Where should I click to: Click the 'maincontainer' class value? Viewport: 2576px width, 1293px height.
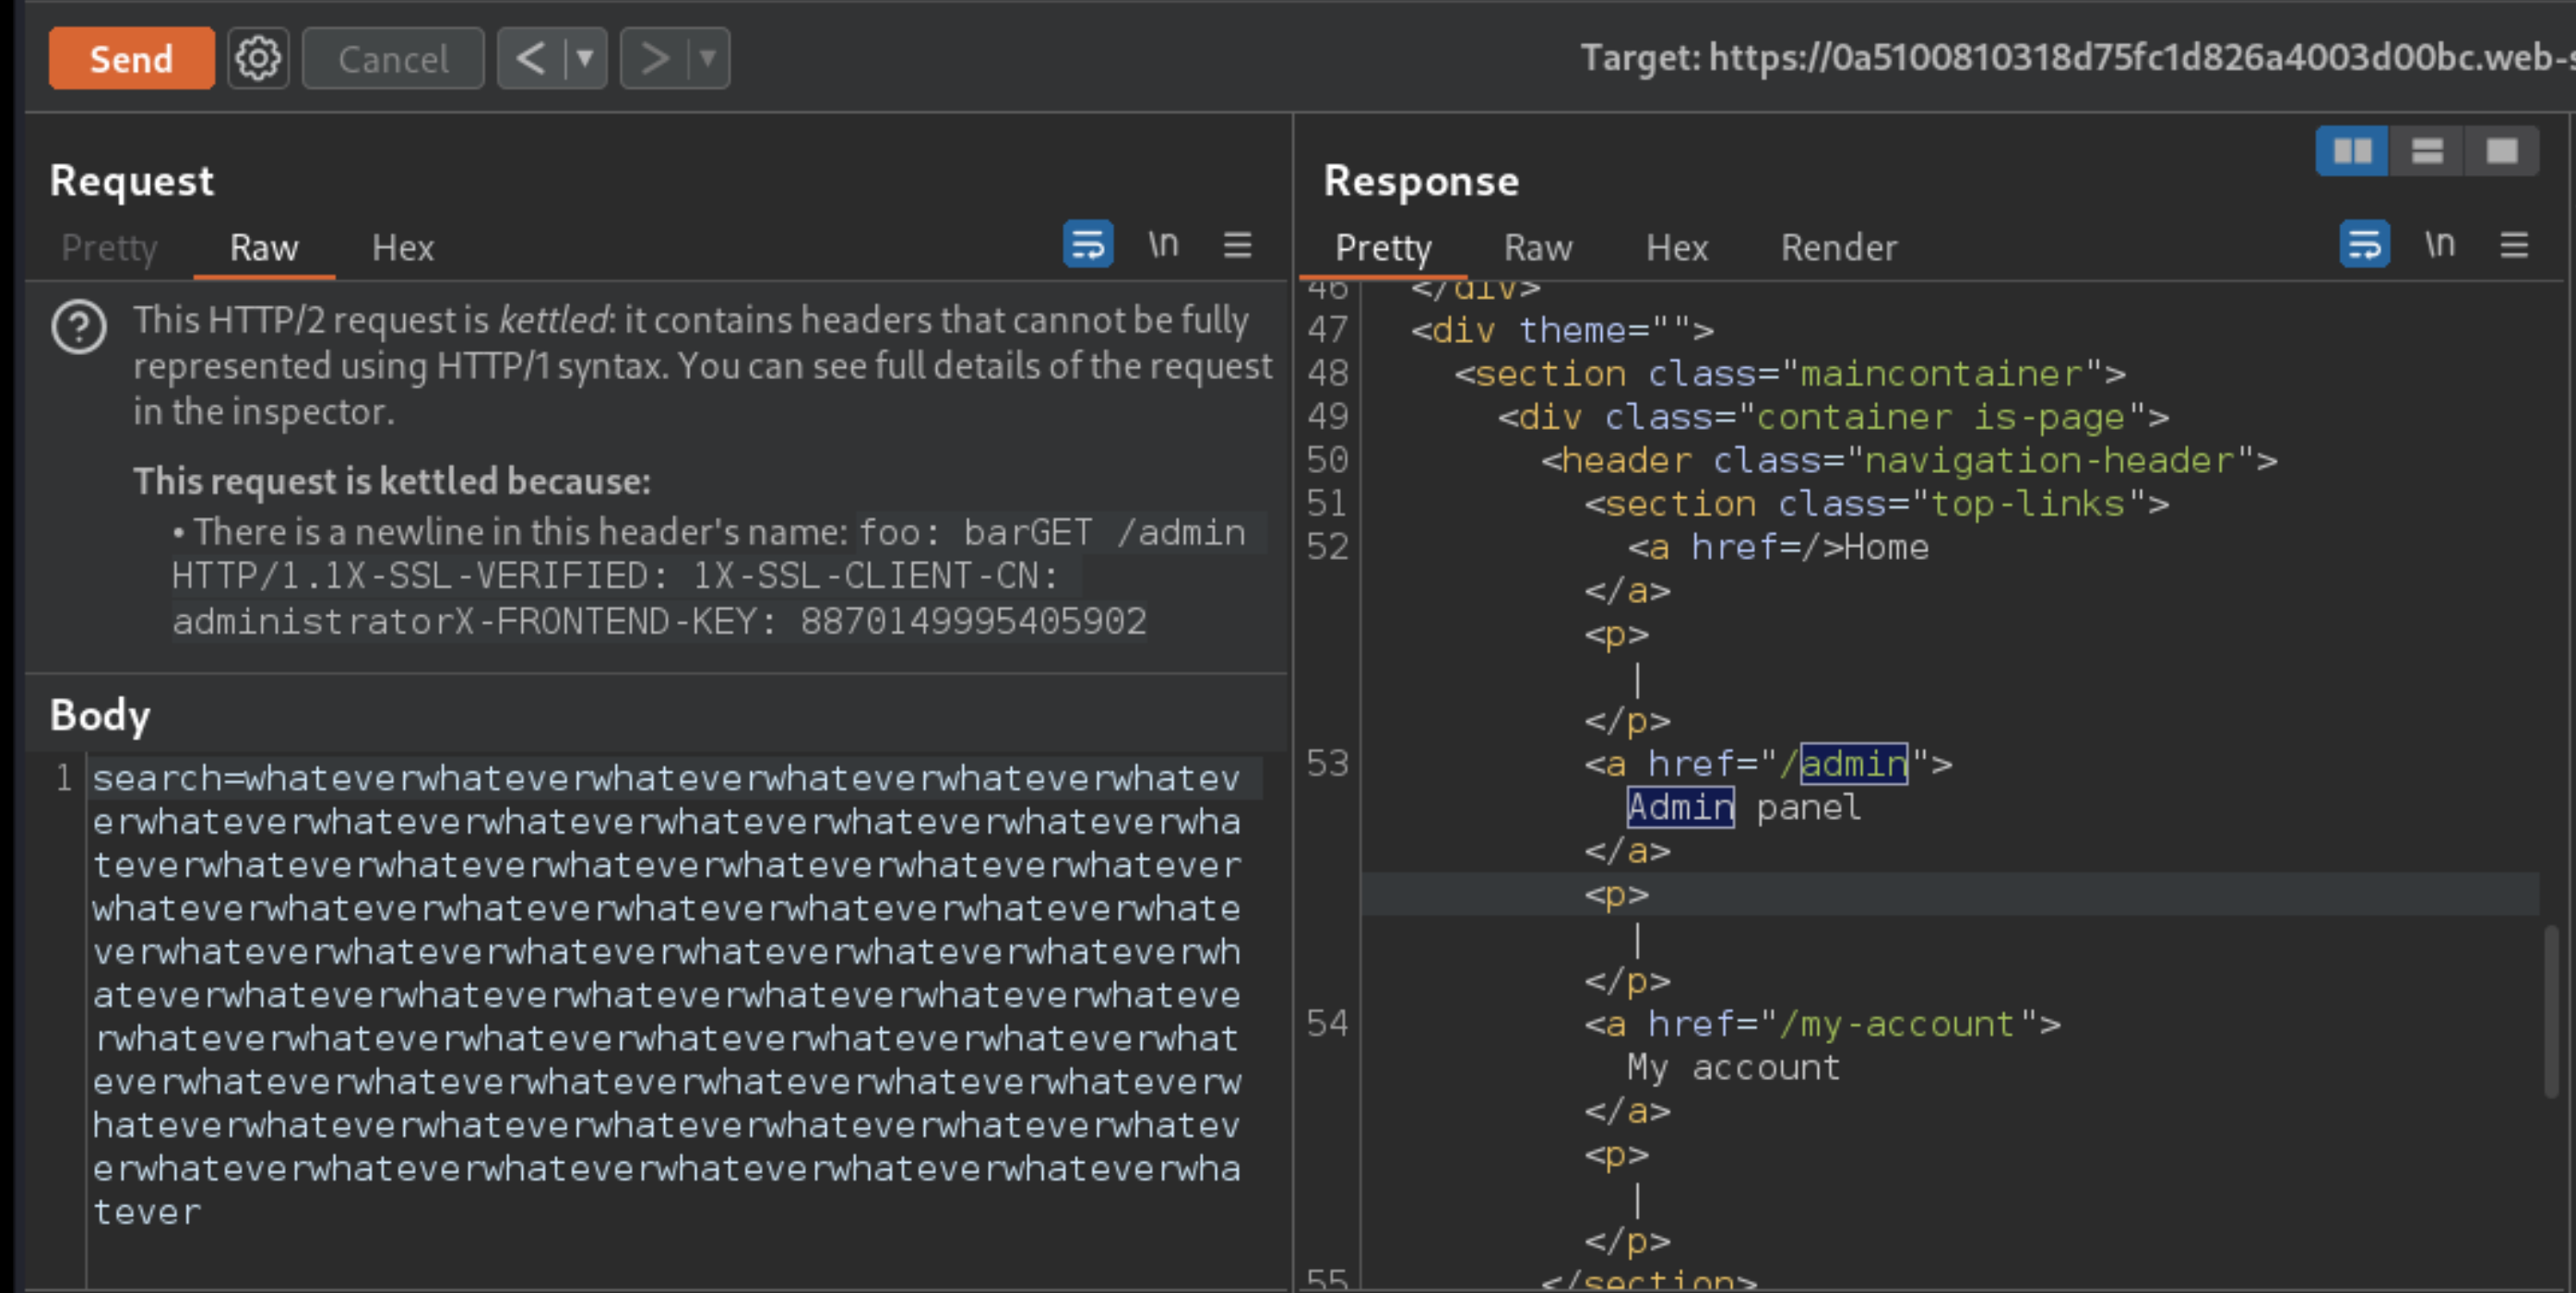point(1941,373)
